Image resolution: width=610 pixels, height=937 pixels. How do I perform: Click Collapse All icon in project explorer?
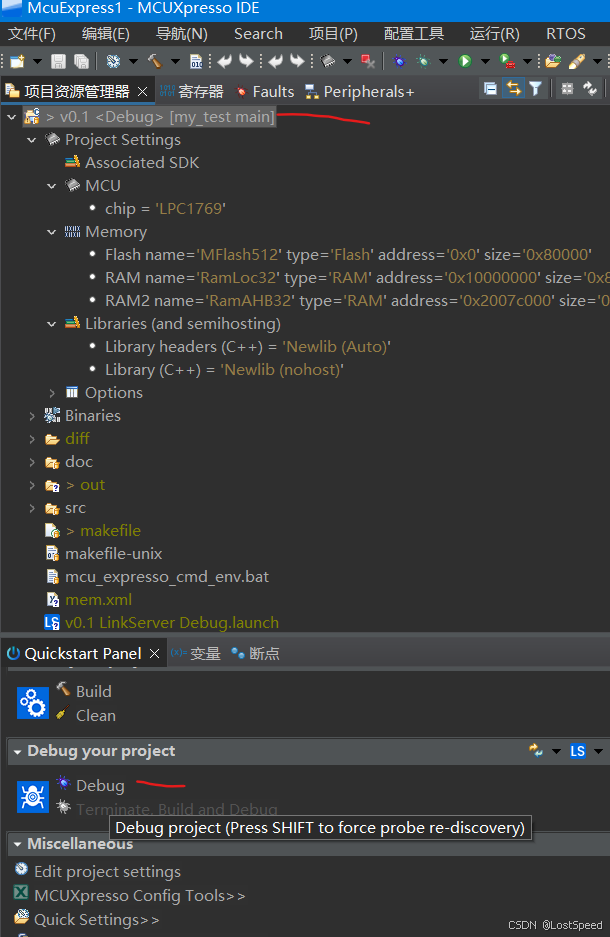[491, 89]
